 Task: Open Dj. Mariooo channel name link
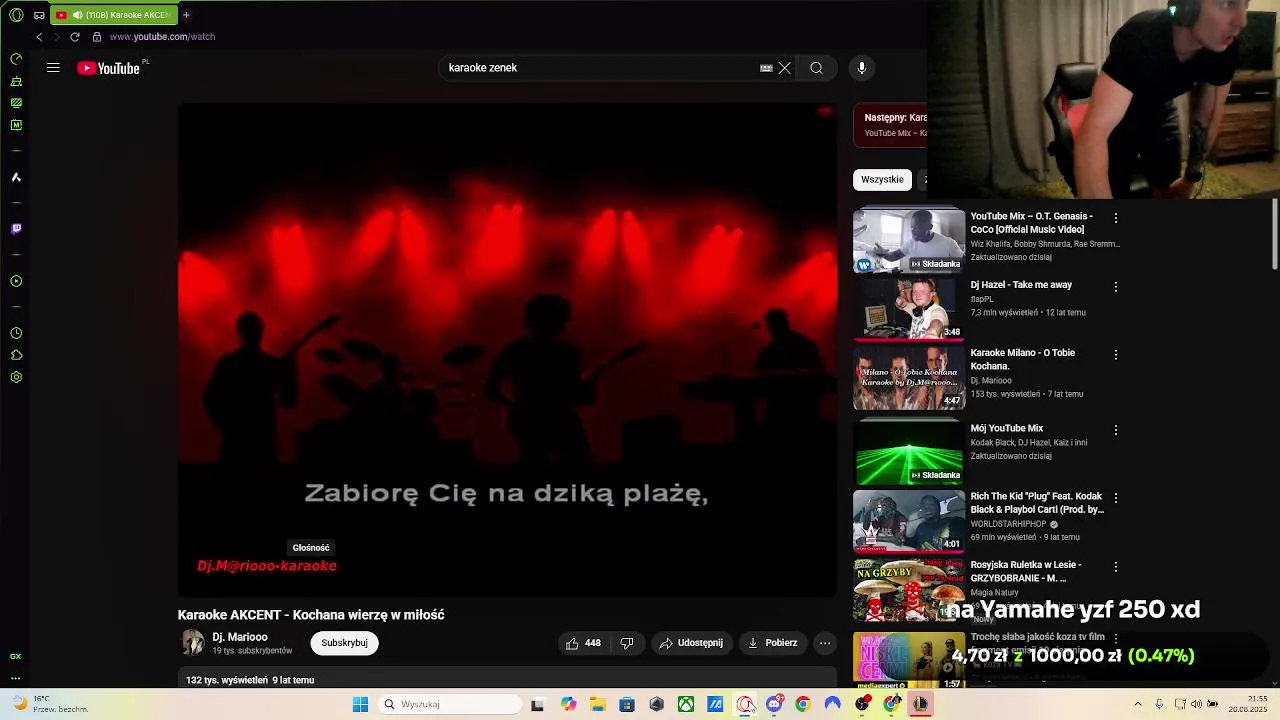[240, 637]
